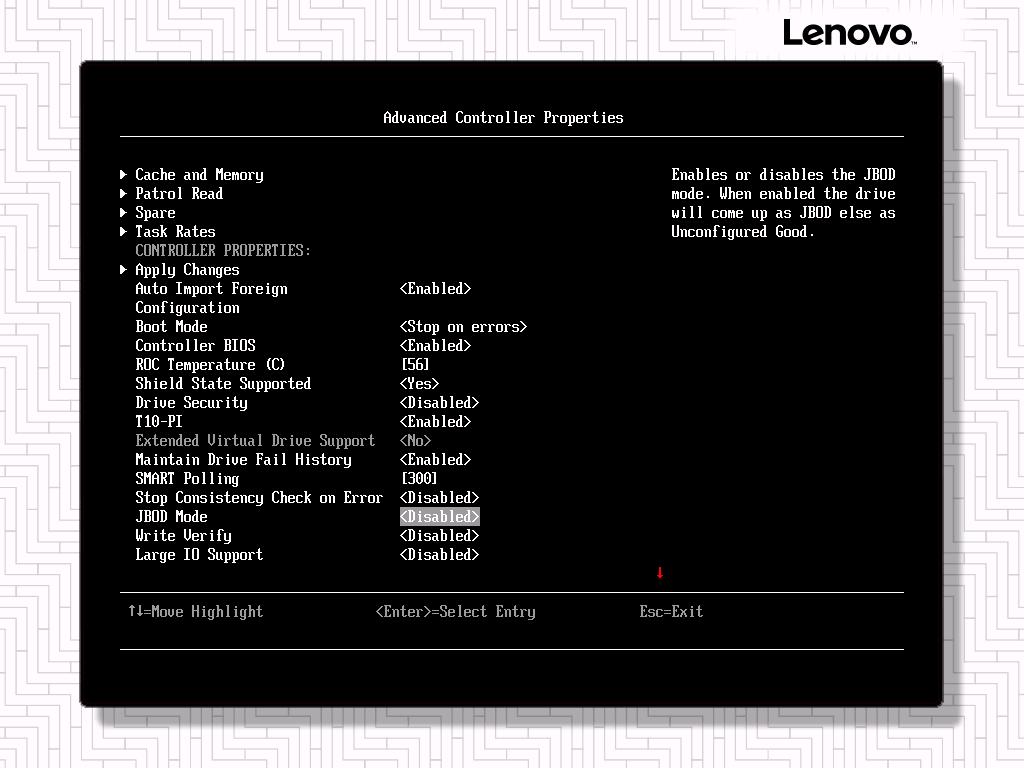Click the red down scroll arrow indicator
The width and height of the screenshot is (1024, 768).
click(660, 573)
